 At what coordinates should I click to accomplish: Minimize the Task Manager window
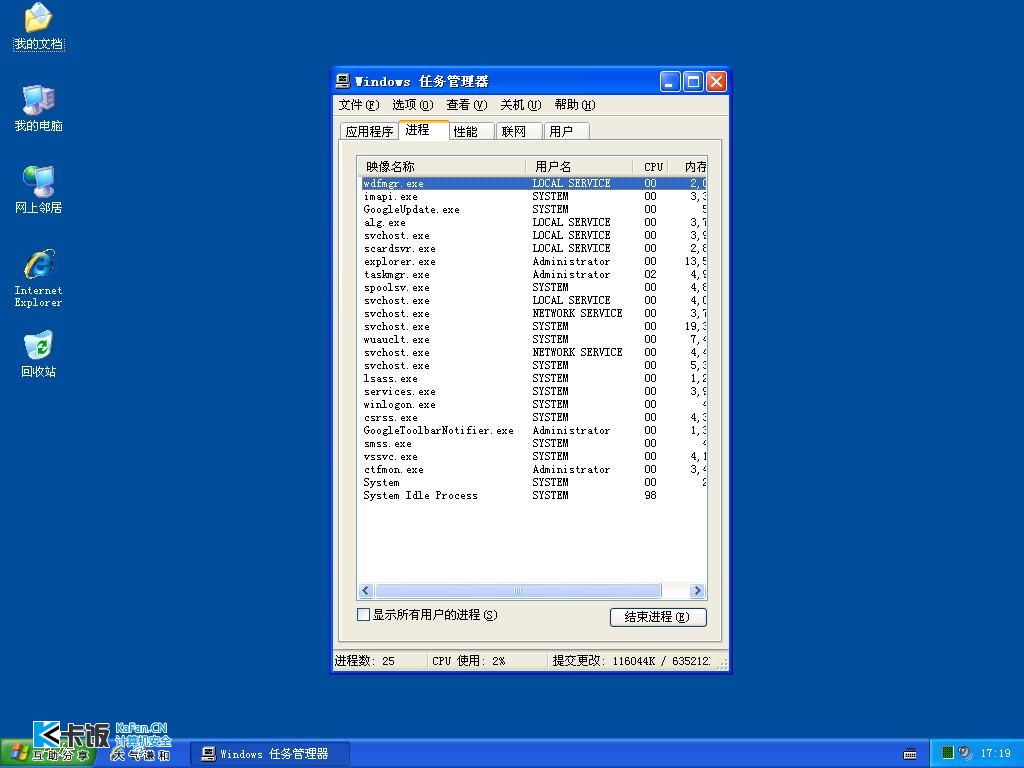[670, 82]
